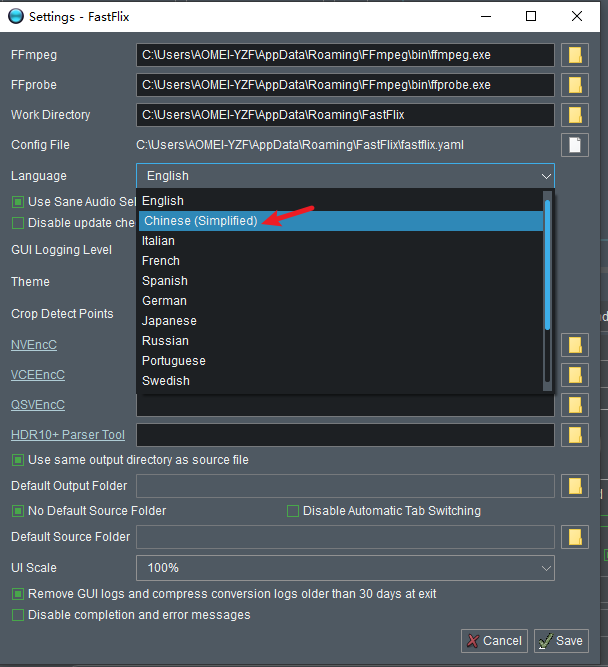Select Chinese (Simplified) from language list

(200, 220)
